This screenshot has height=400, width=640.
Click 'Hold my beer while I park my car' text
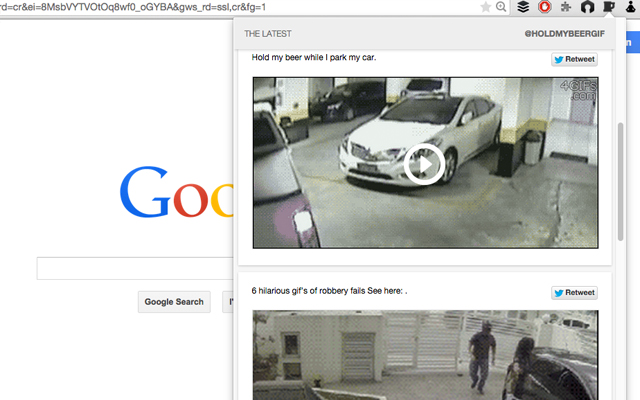[x=313, y=58]
